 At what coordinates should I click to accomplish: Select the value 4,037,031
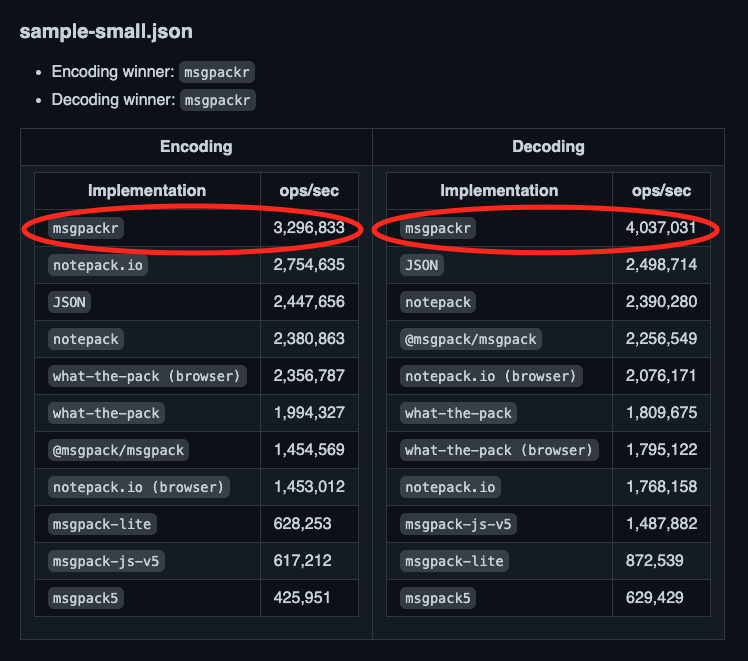tap(661, 228)
